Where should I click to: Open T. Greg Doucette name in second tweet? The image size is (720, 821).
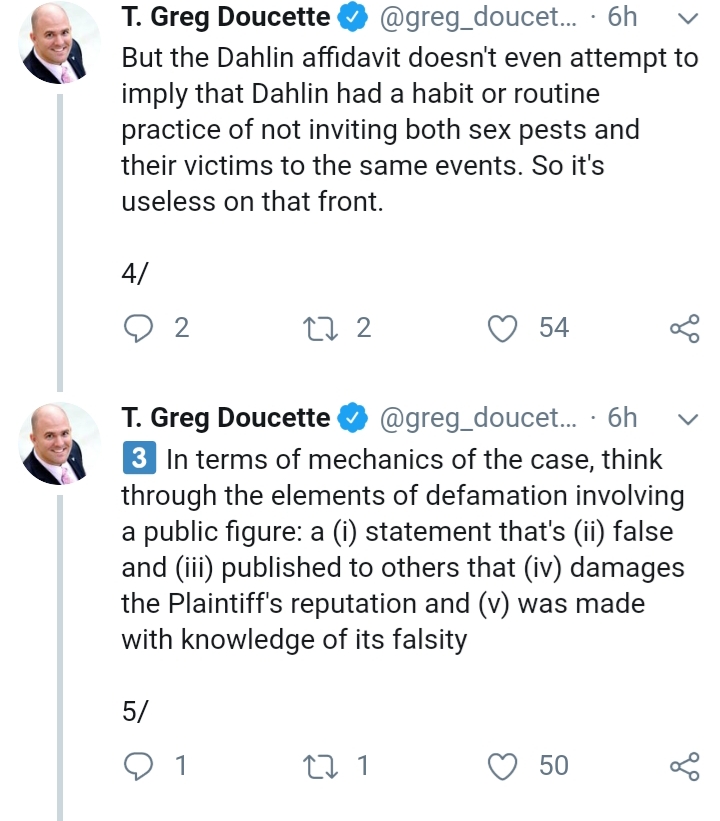coord(226,418)
